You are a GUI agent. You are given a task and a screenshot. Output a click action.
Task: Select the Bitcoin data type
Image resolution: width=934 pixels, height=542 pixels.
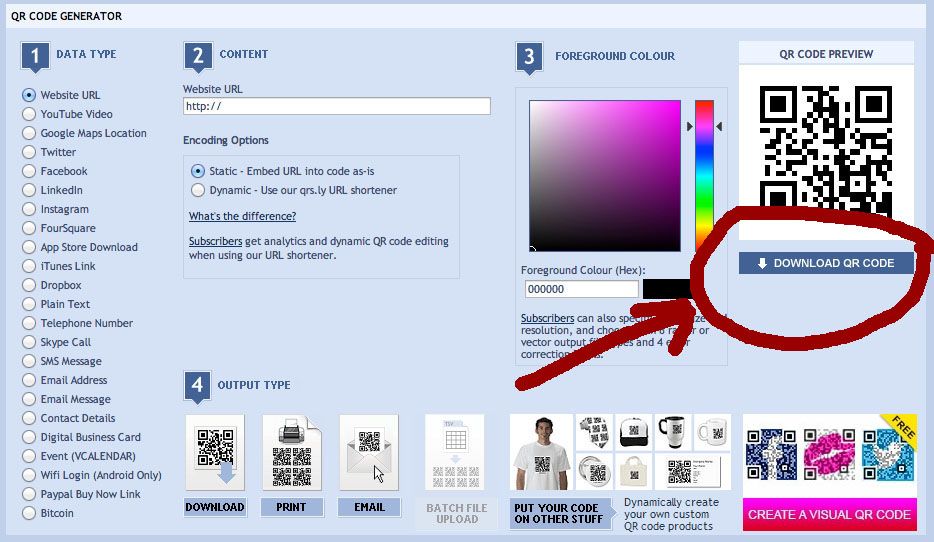pos(29,513)
